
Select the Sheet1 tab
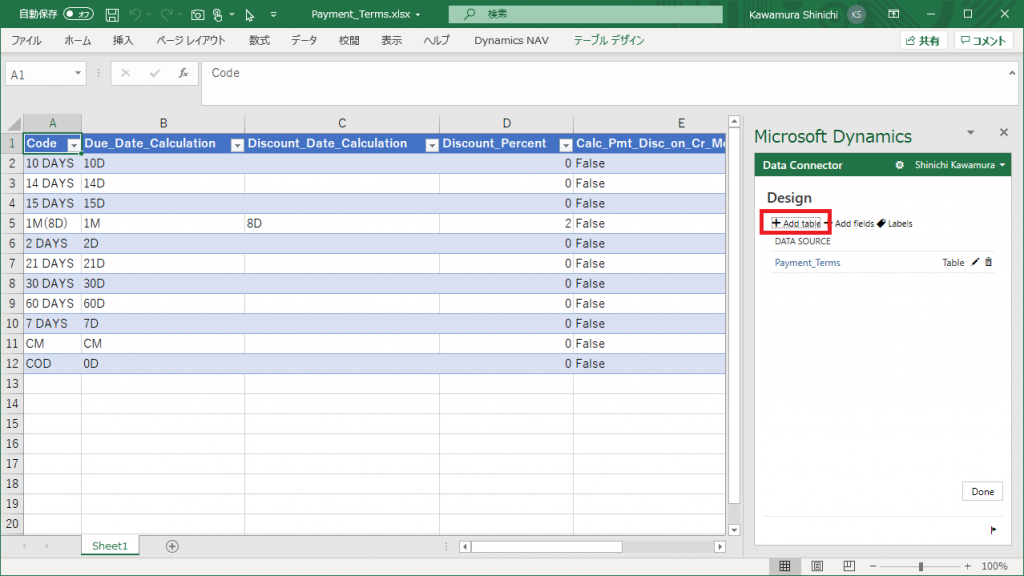(110, 546)
